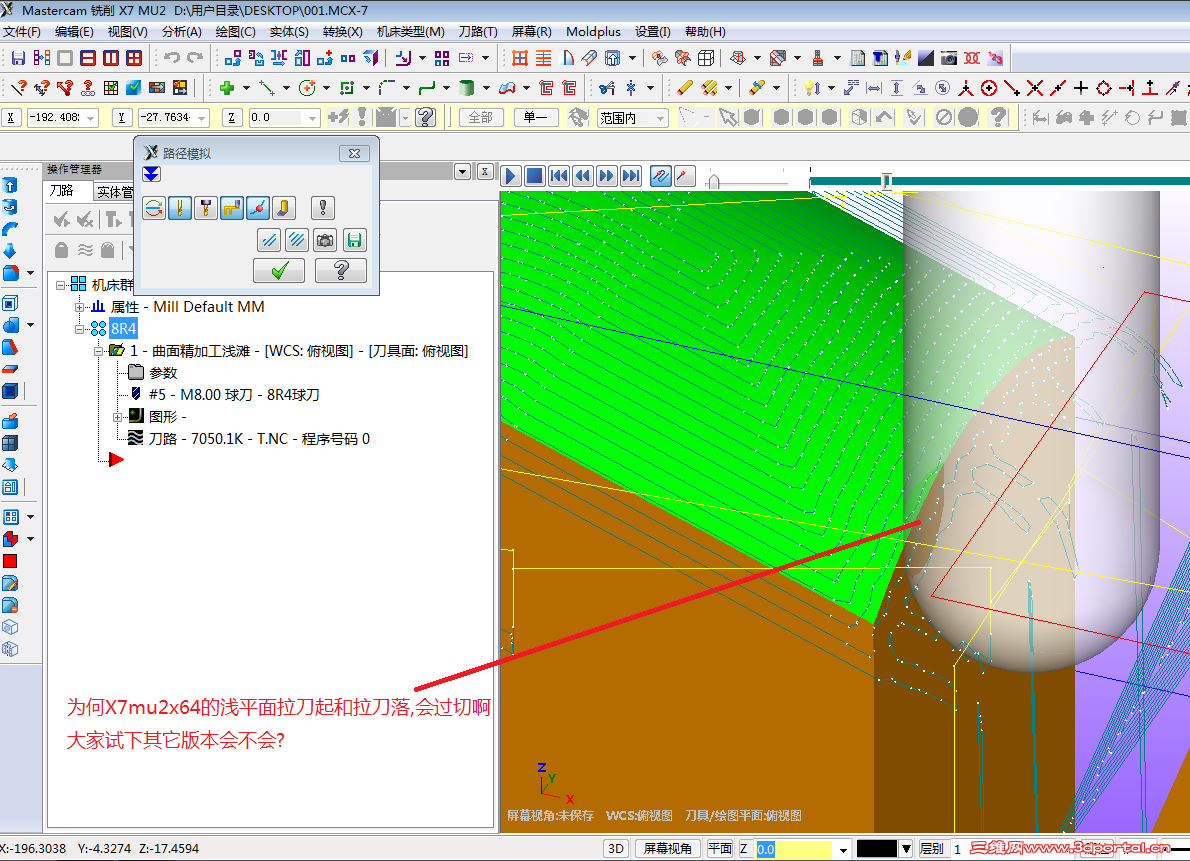Click the Create Line endpoints icon
Image resolution: width=1190 pixels, height=861 pixels.
(266, 88)
